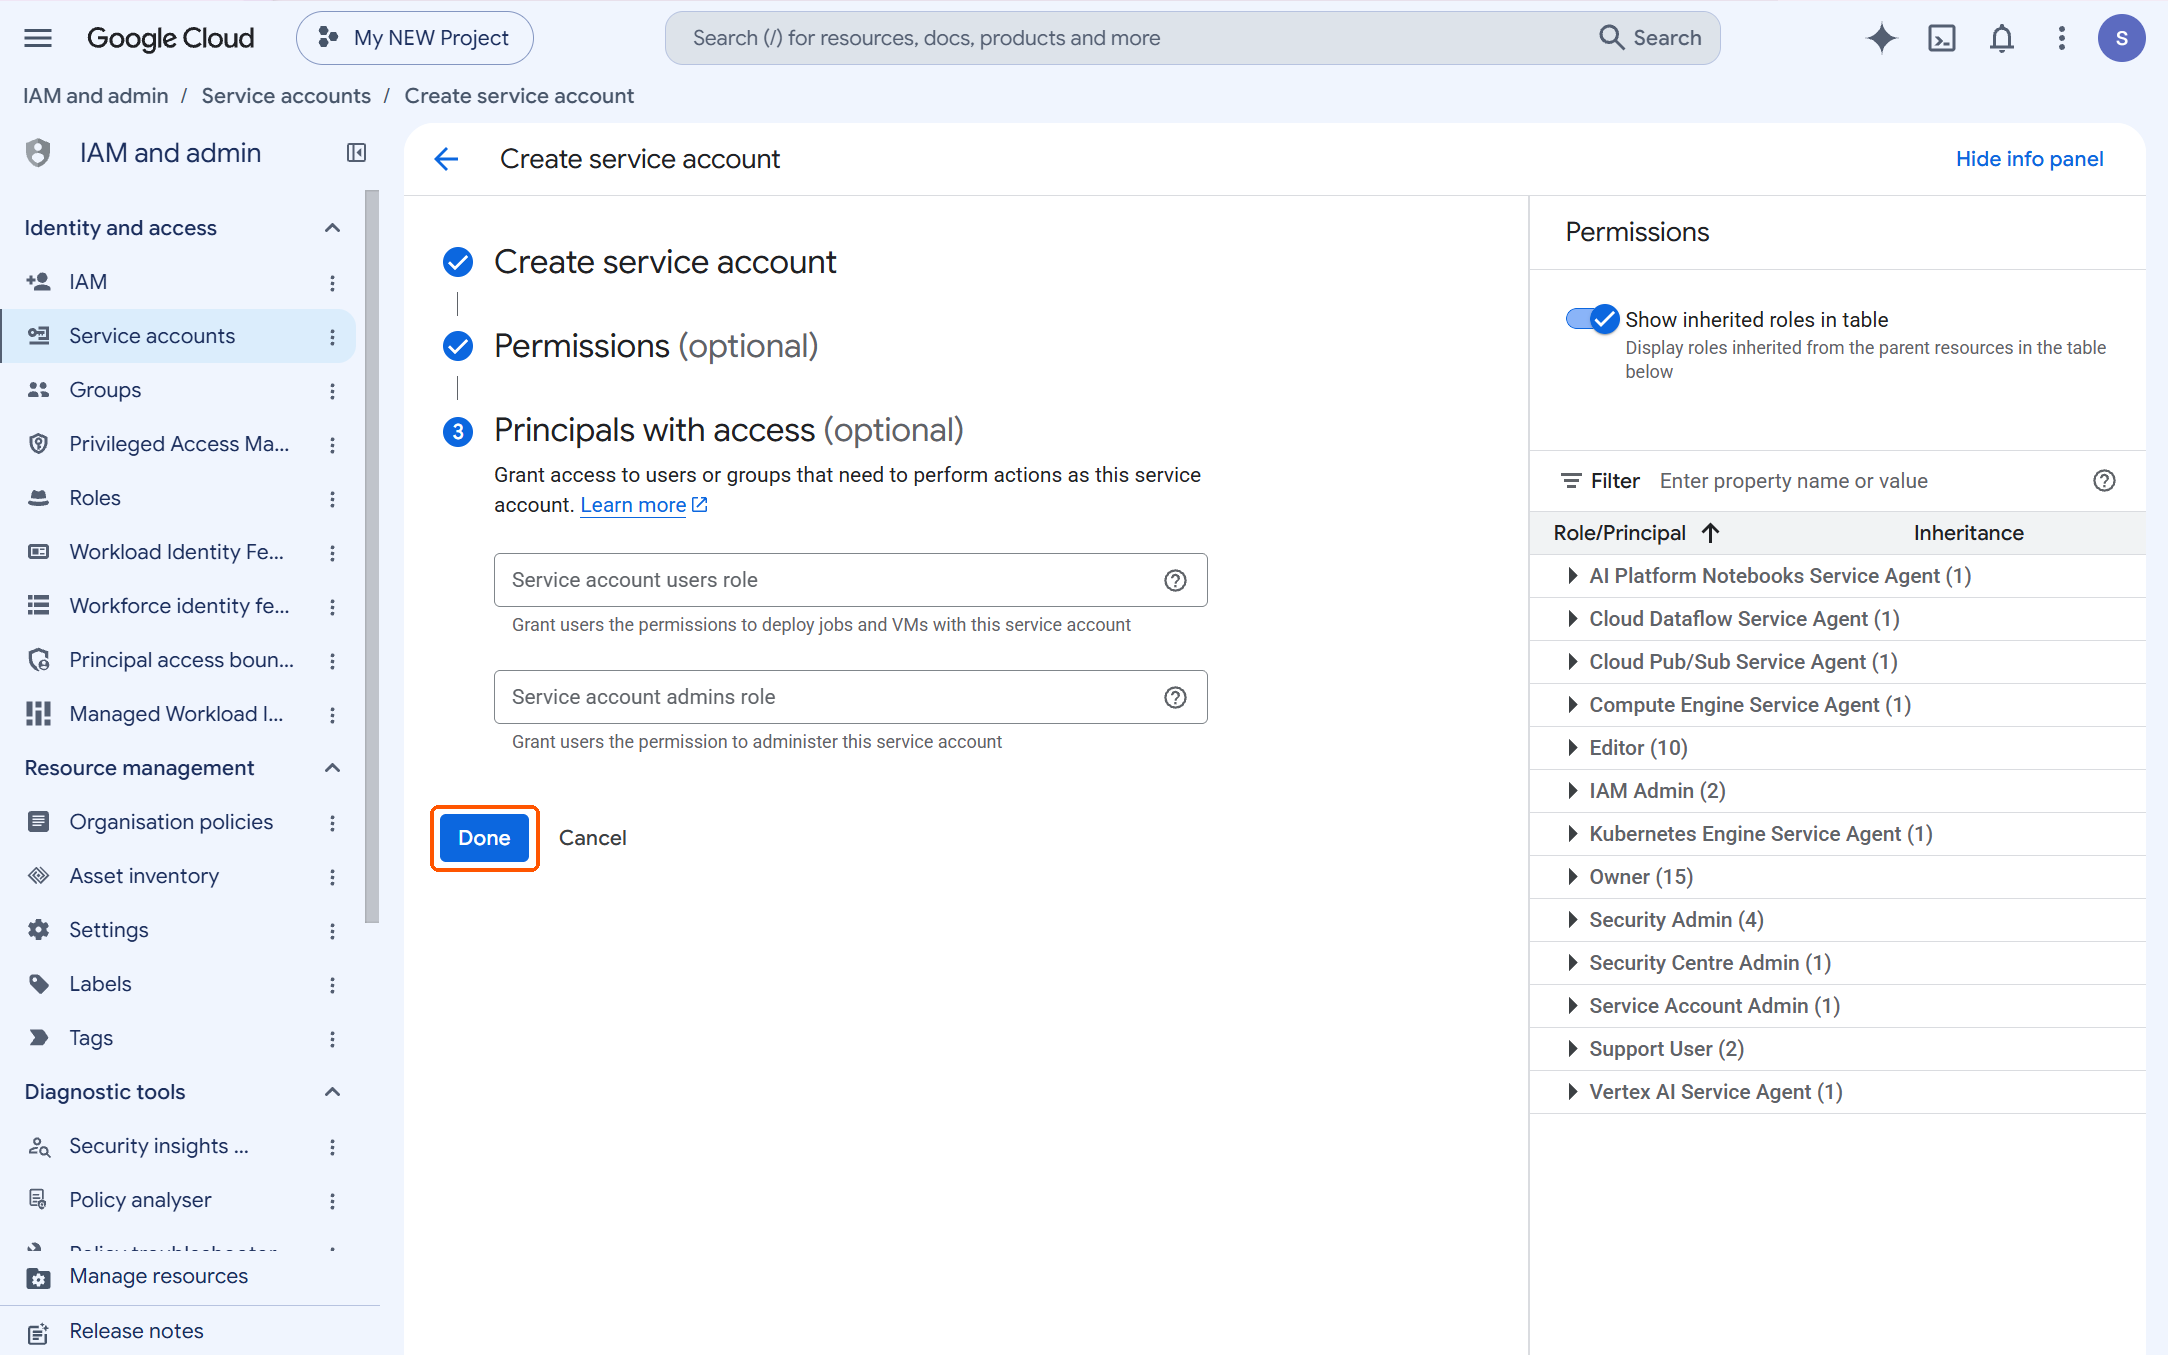Open the three-dot menu next to Tags

(x=332, y=1039)
